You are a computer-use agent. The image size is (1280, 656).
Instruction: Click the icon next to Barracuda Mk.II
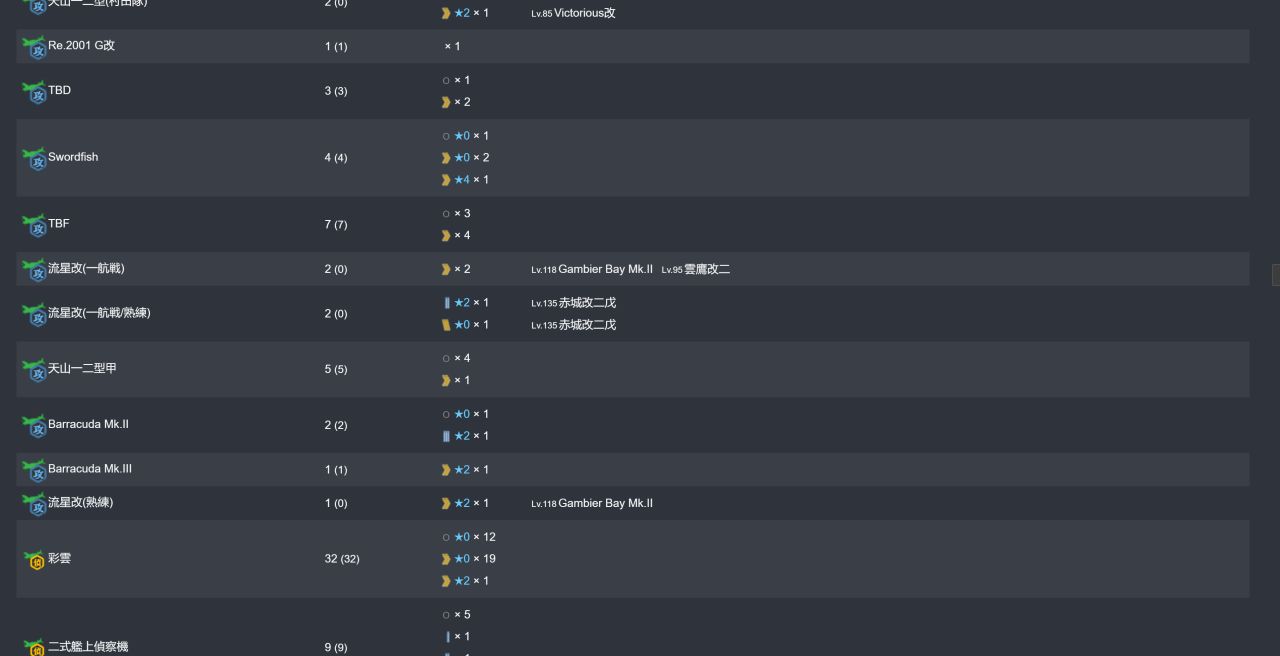35,425
